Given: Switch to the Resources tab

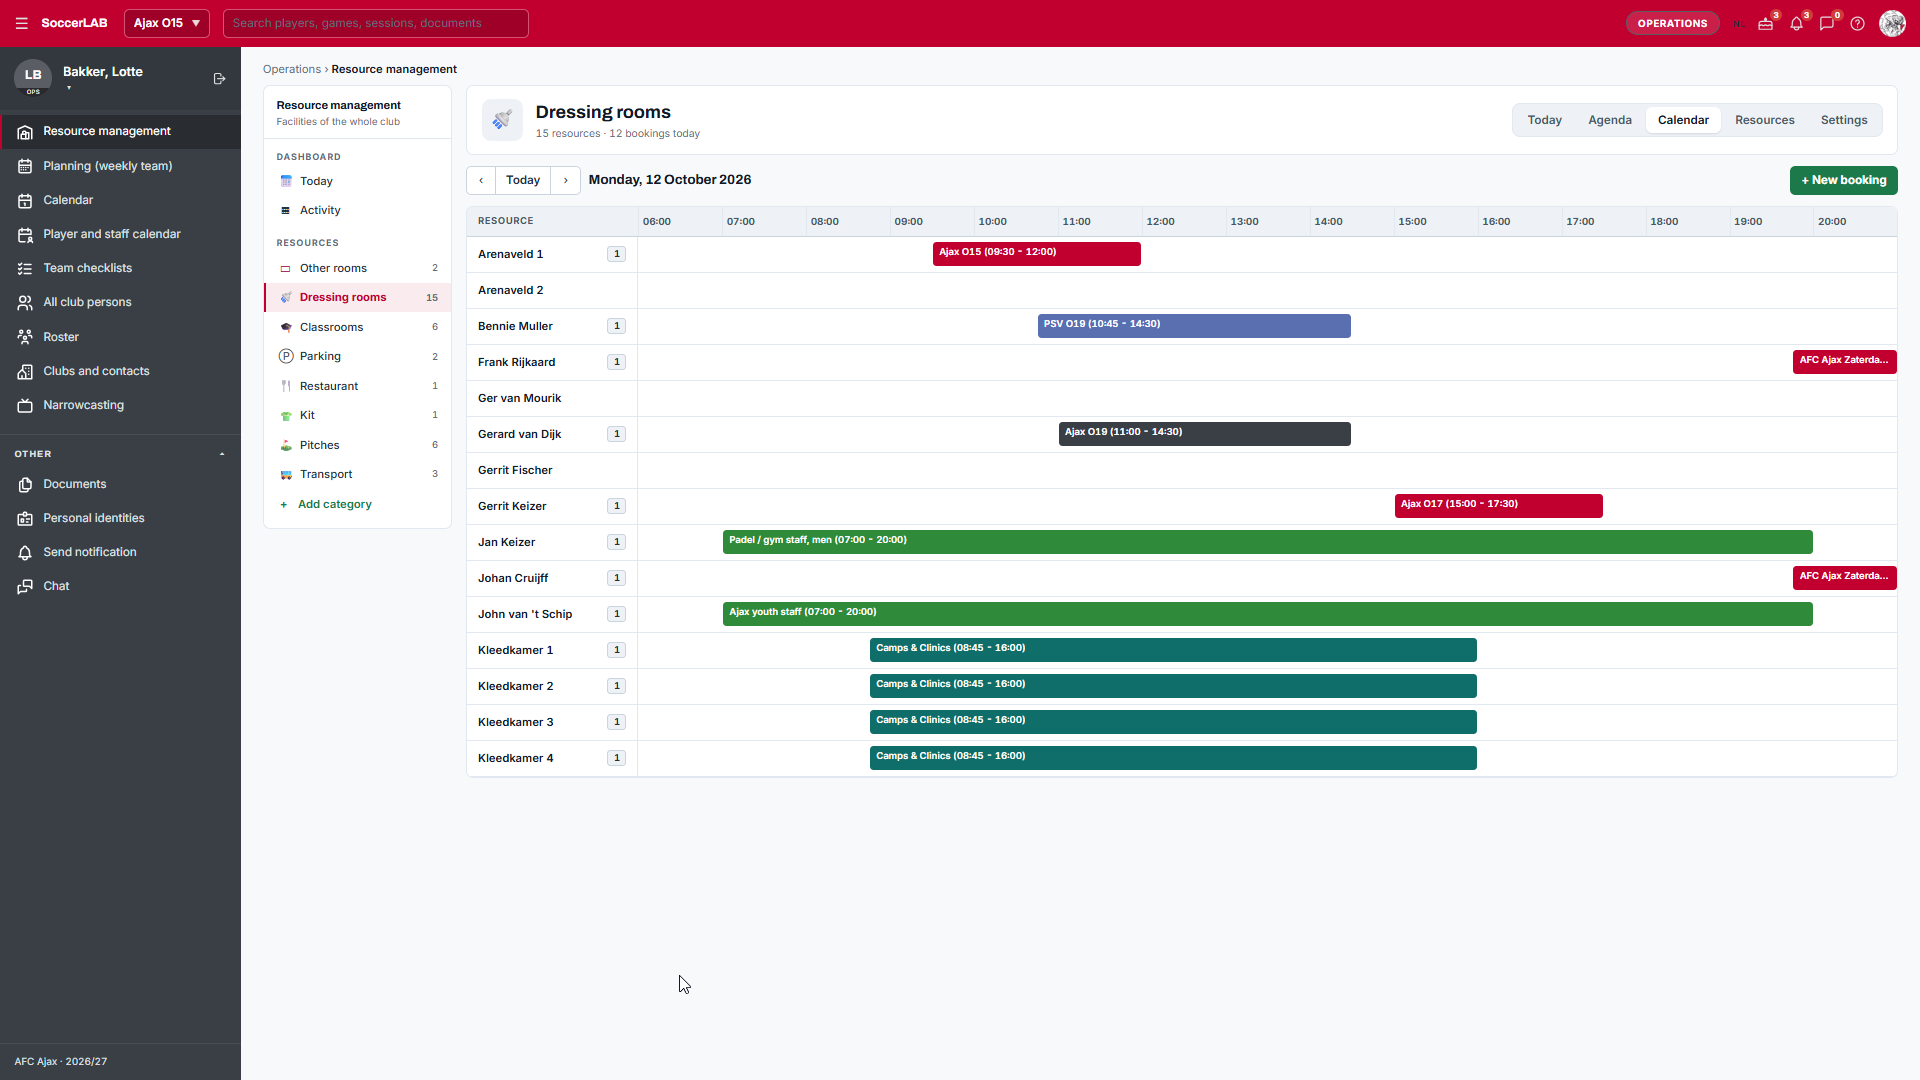Looking at the screenshot, I should (1764, 120).
